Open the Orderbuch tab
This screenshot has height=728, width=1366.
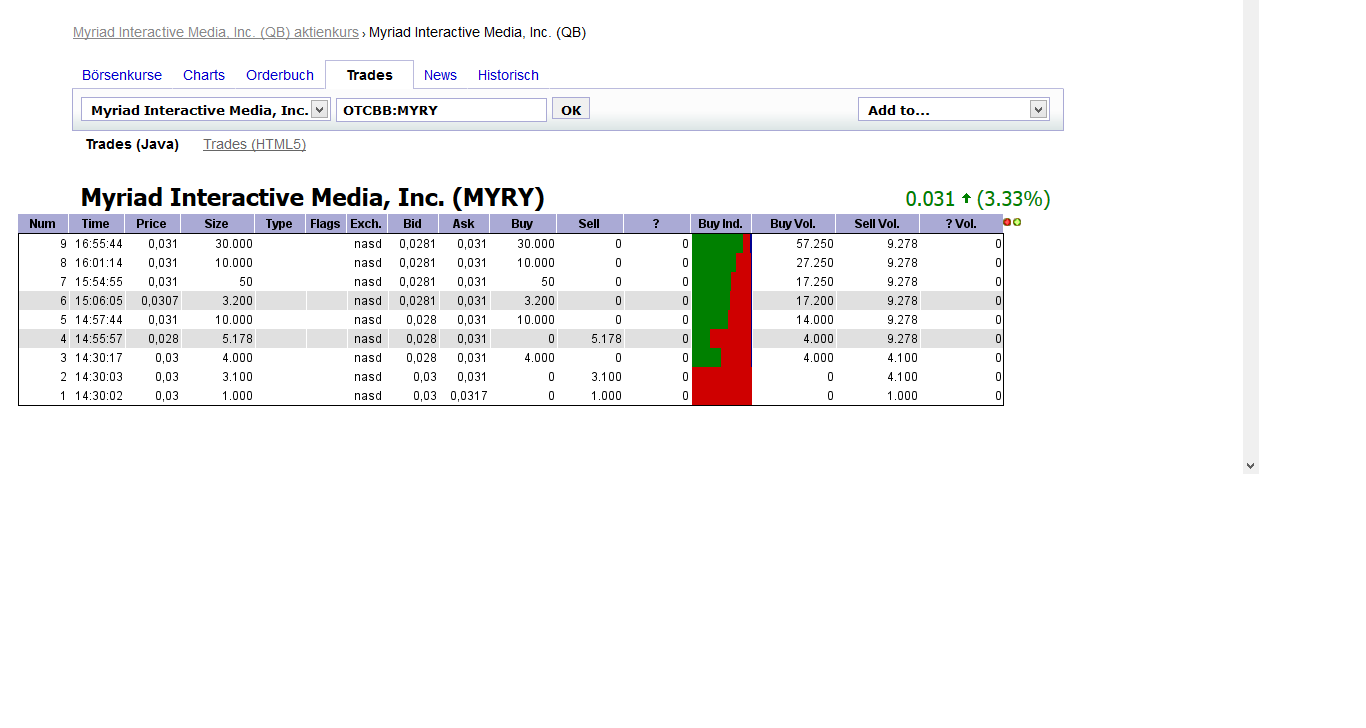tap(280, 75)
